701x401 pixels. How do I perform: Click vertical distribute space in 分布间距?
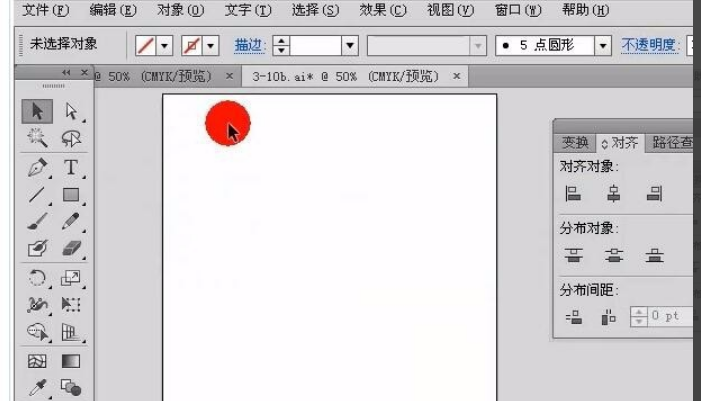574,317
